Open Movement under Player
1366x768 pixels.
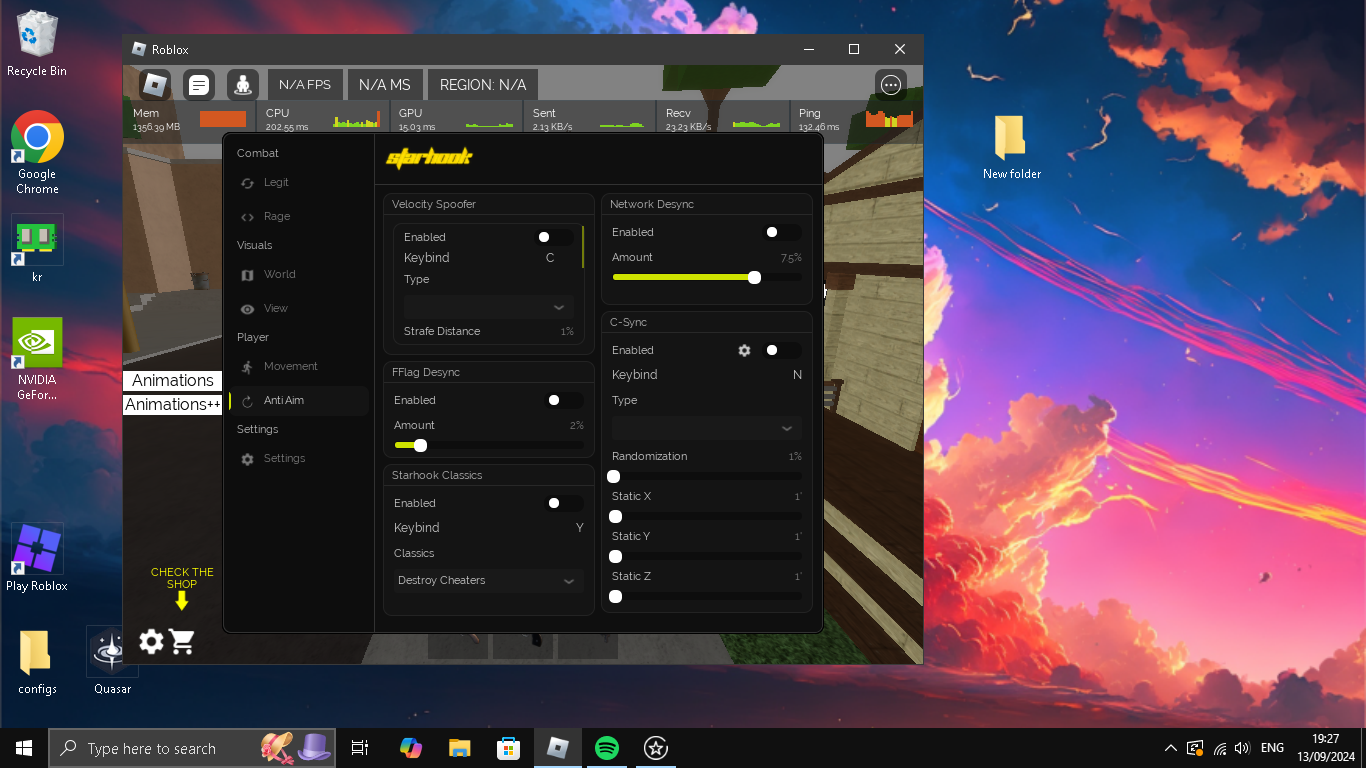(290, 367)
